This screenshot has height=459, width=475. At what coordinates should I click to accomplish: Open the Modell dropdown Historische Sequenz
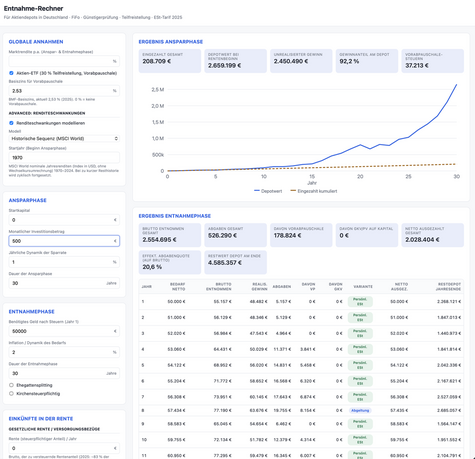tap(64, 138)
